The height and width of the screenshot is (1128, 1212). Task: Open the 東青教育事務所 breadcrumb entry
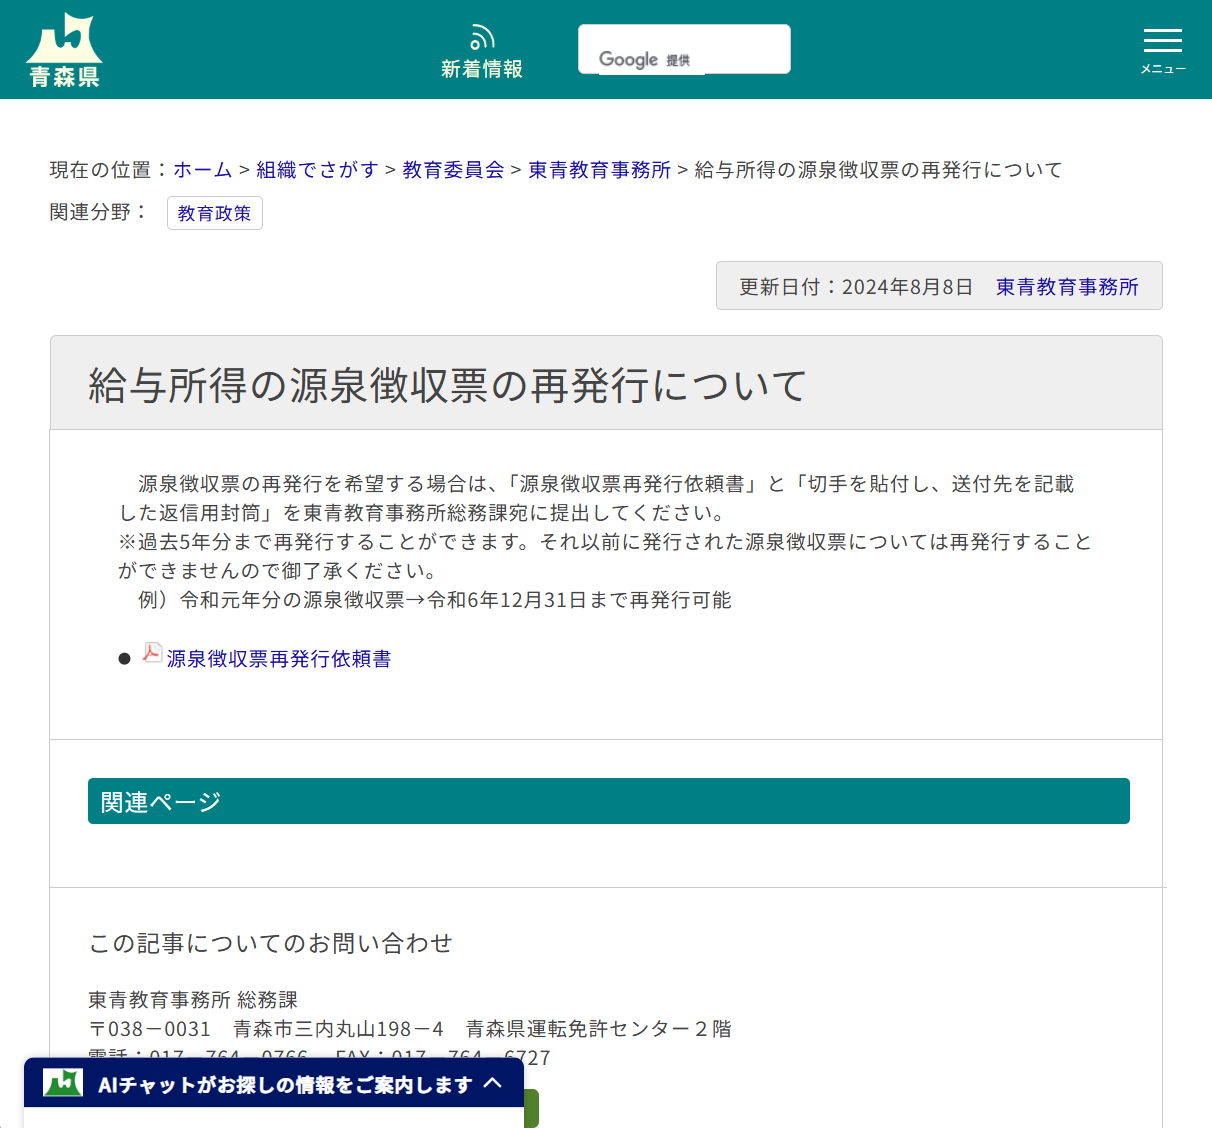(x=598, y=170)
